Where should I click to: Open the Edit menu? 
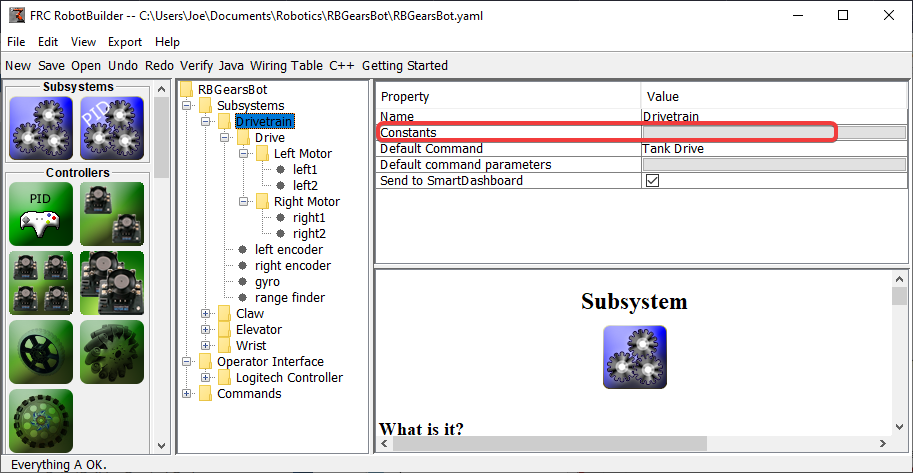click(x=48, y=42)
